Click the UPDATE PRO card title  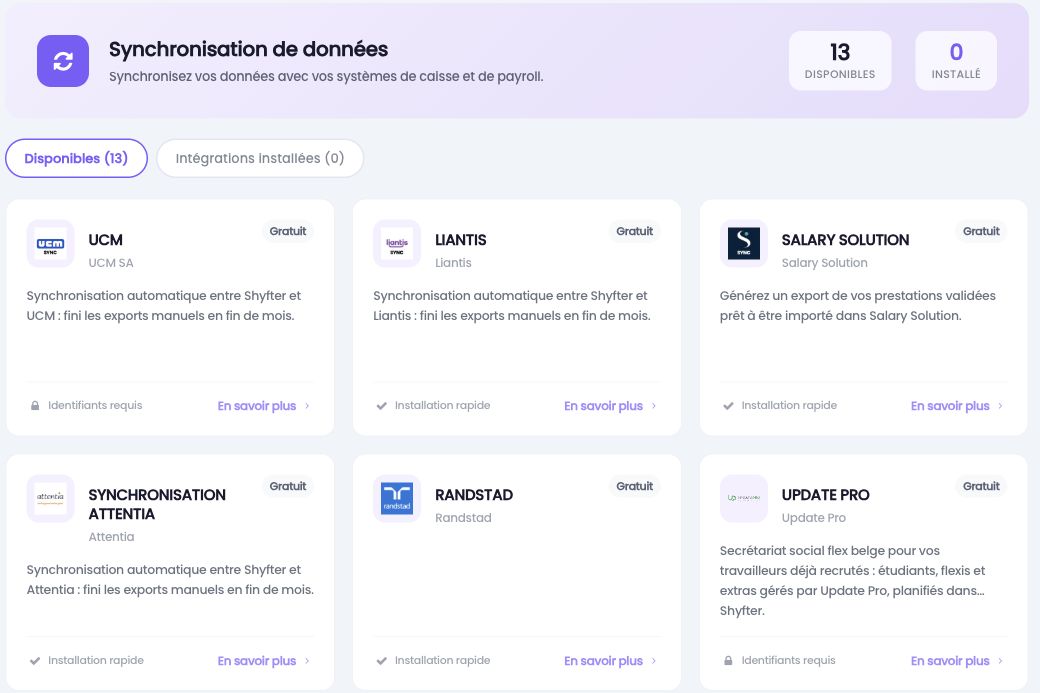[825, 495]
